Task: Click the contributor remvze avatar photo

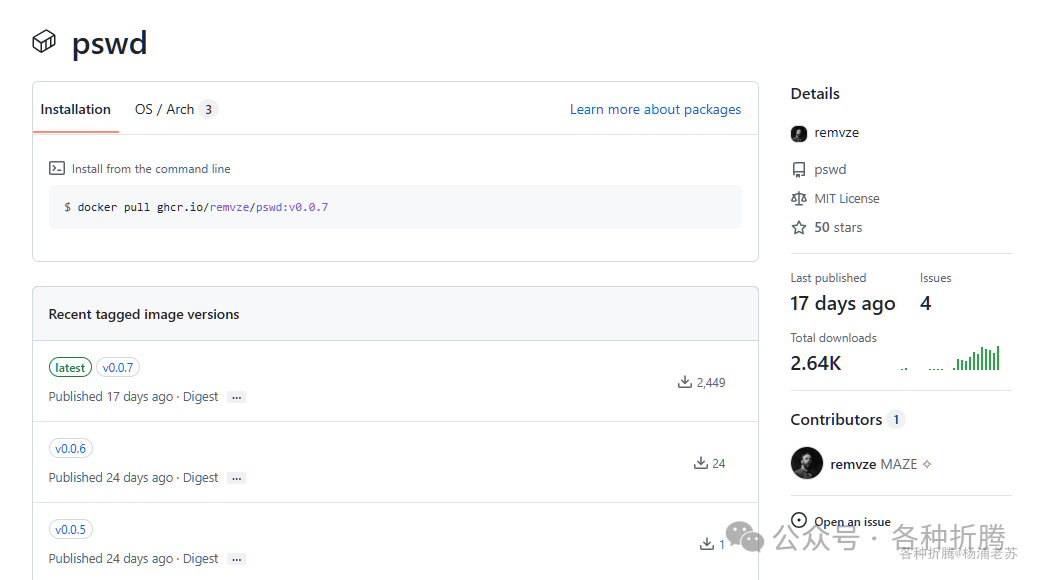Action: coord(806,463)
